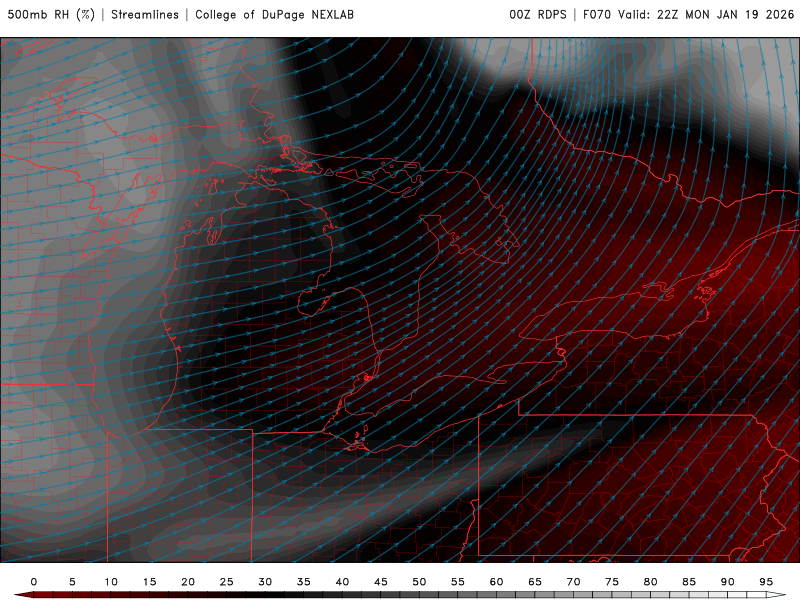Click the 25 label on the color scale
This screenshot has height=600, width=800.
click(227, 582)
